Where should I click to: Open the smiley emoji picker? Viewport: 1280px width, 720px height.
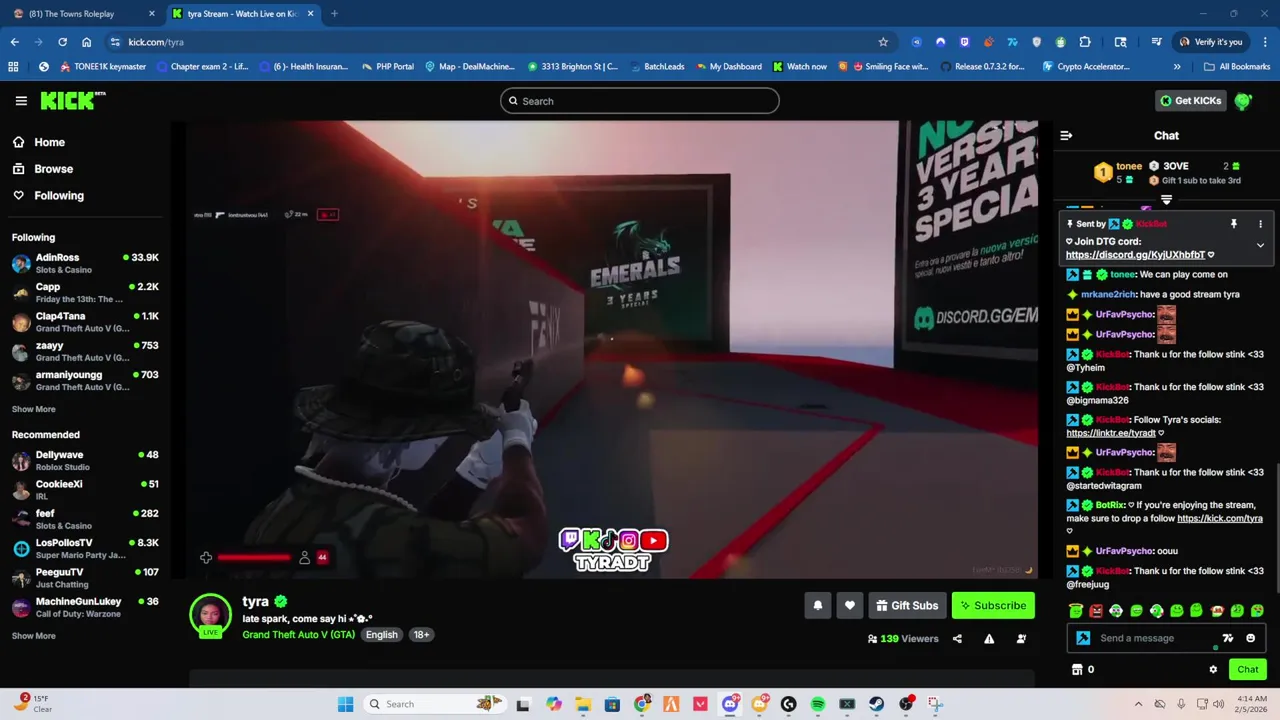pyautogui.click(x=1250, y=638)
